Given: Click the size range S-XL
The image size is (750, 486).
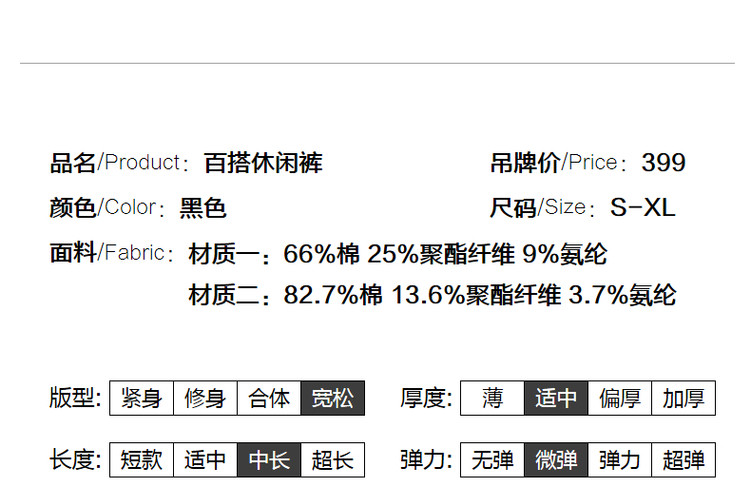Looking at the screenshot, I should pos(643,208).
